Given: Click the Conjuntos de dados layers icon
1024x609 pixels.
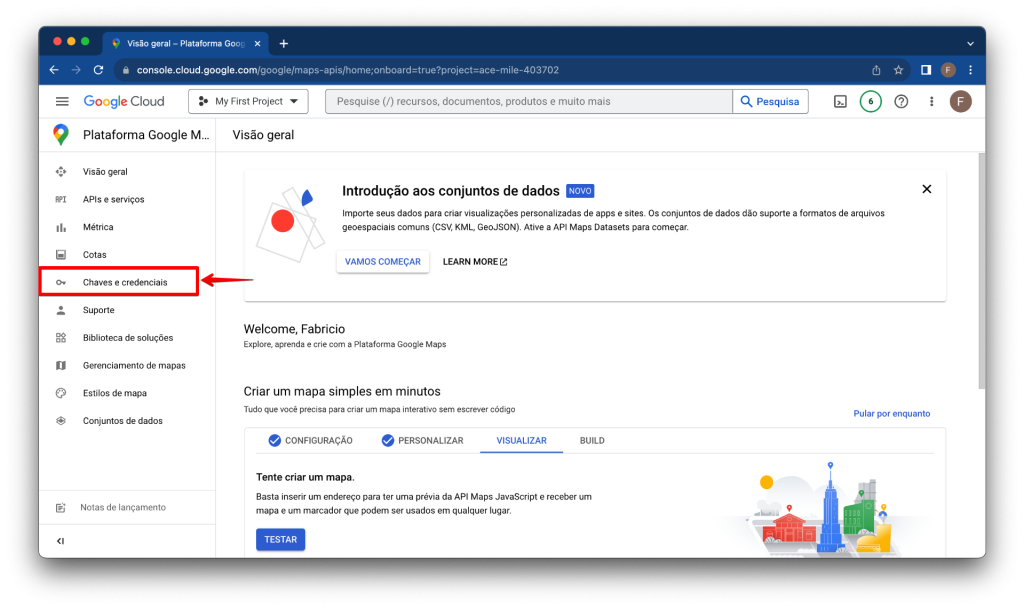Looking at the screenshot, I should pos(61,421).
